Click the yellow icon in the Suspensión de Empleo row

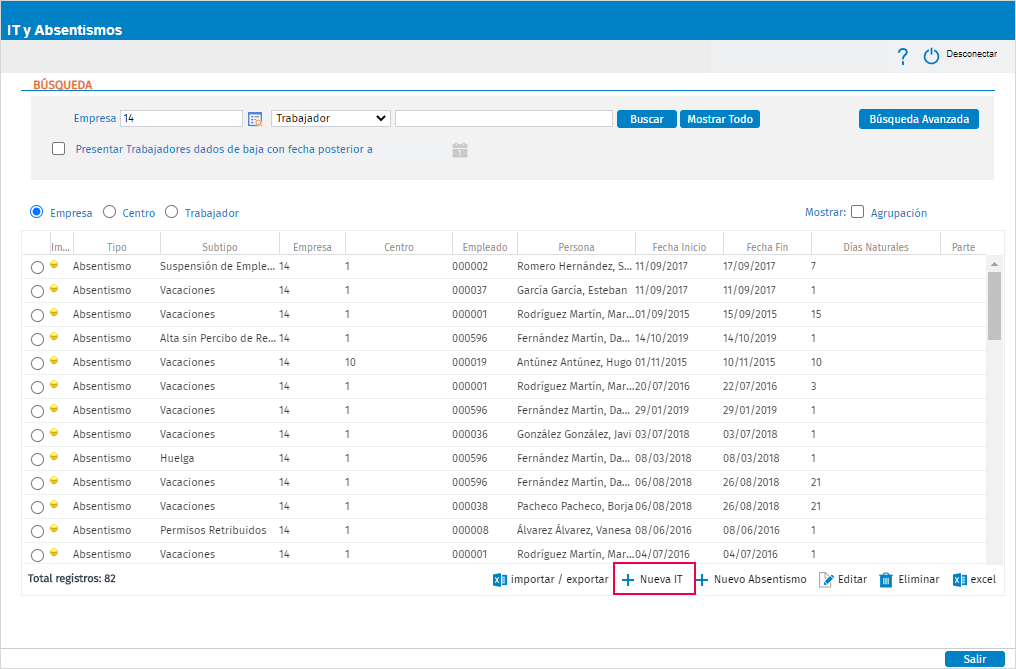[54, 264]
